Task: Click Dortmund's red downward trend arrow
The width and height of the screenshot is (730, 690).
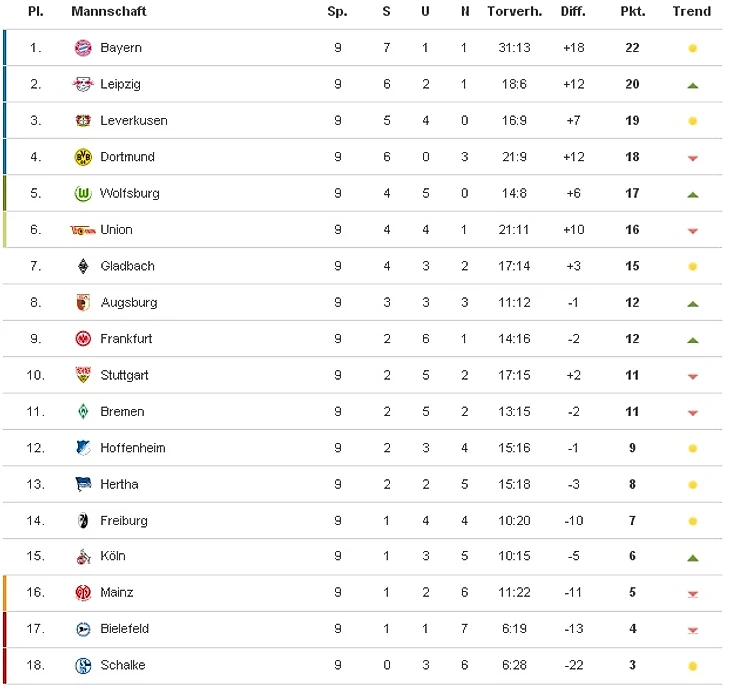Action: 692,158
